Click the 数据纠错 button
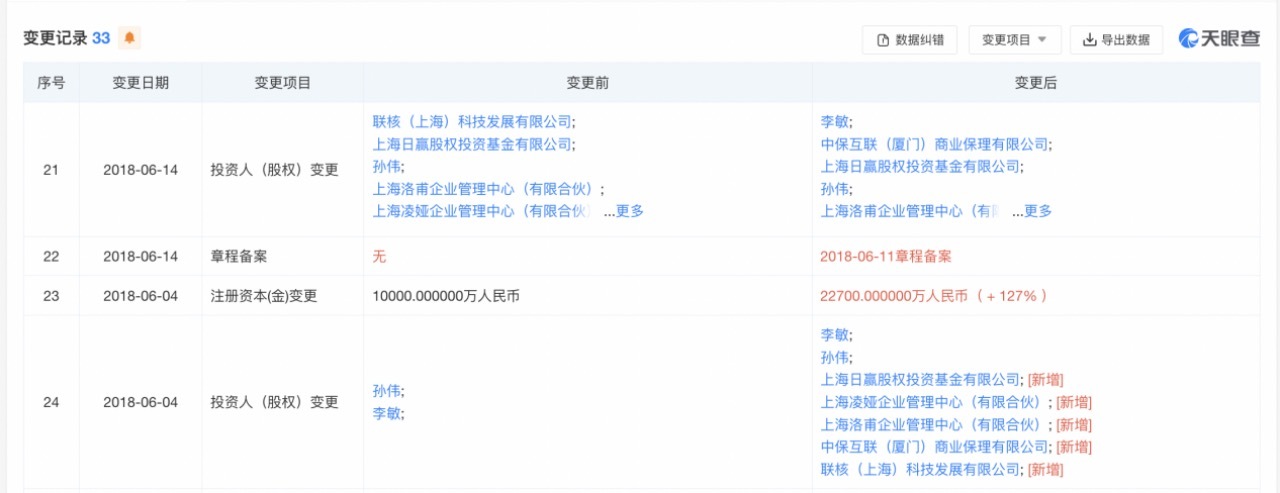Image resolution: width=1280 pixels, height=493 pixels. pyautogui.click(x=910, y=40)
